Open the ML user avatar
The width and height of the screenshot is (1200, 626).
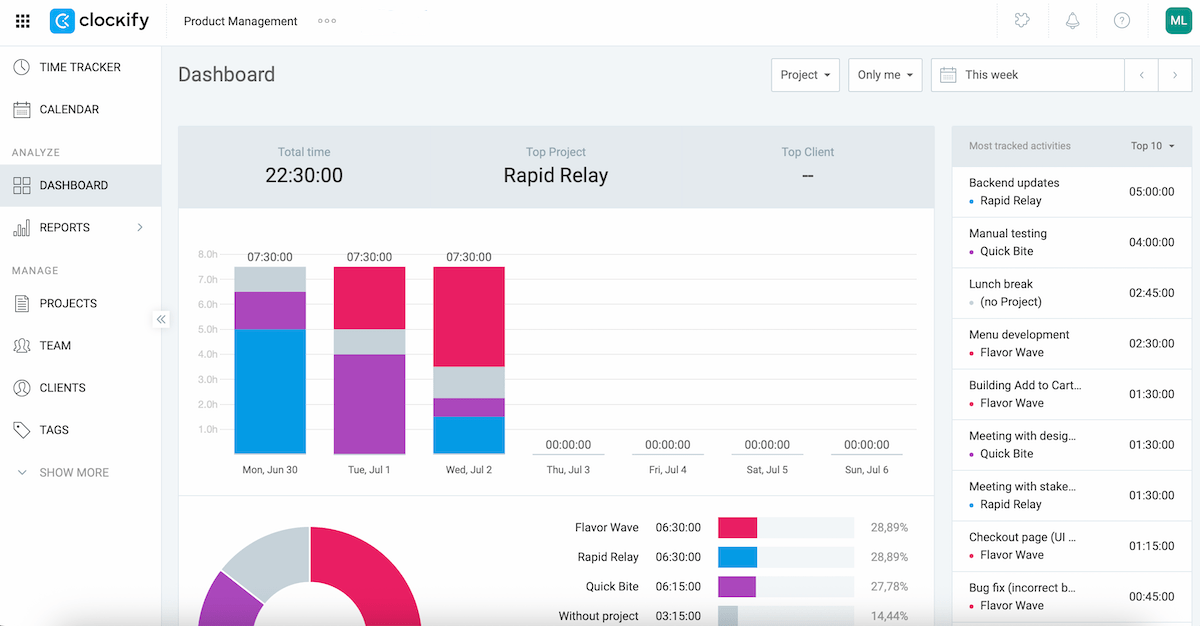pos(1178,21)
